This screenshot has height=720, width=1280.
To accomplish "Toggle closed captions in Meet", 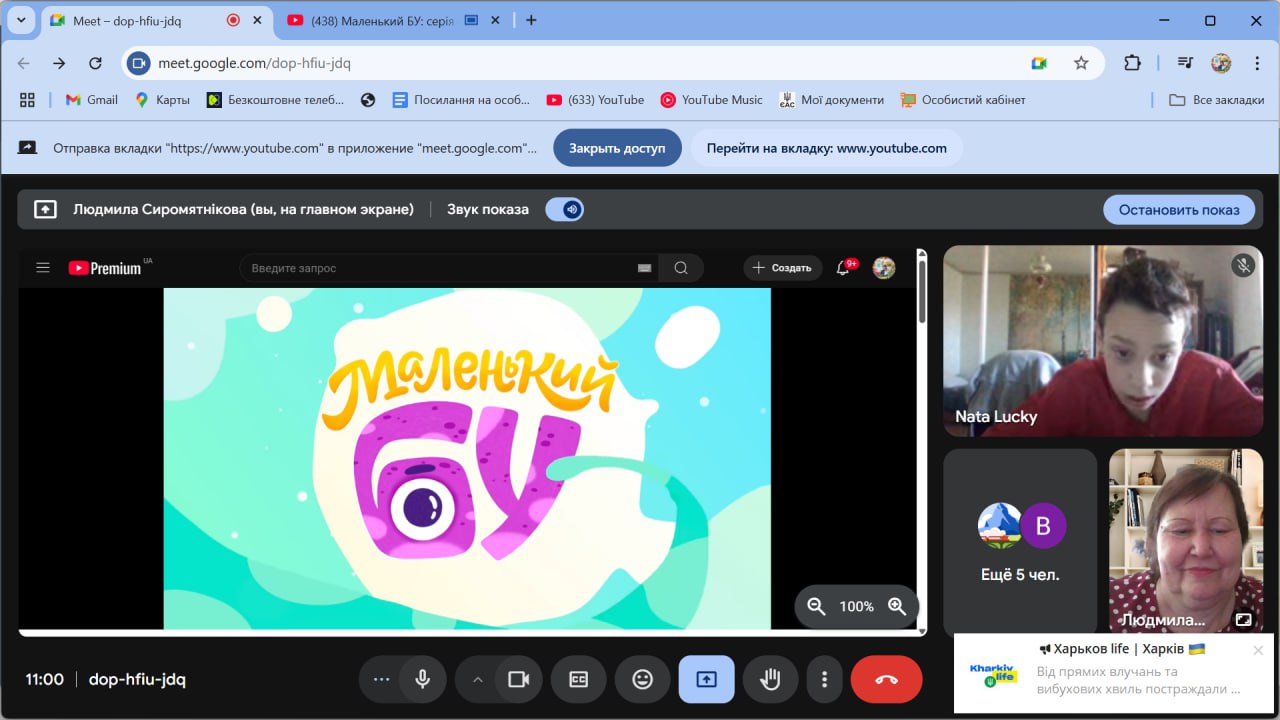I will pyautogui.click(x=579, y=680).
